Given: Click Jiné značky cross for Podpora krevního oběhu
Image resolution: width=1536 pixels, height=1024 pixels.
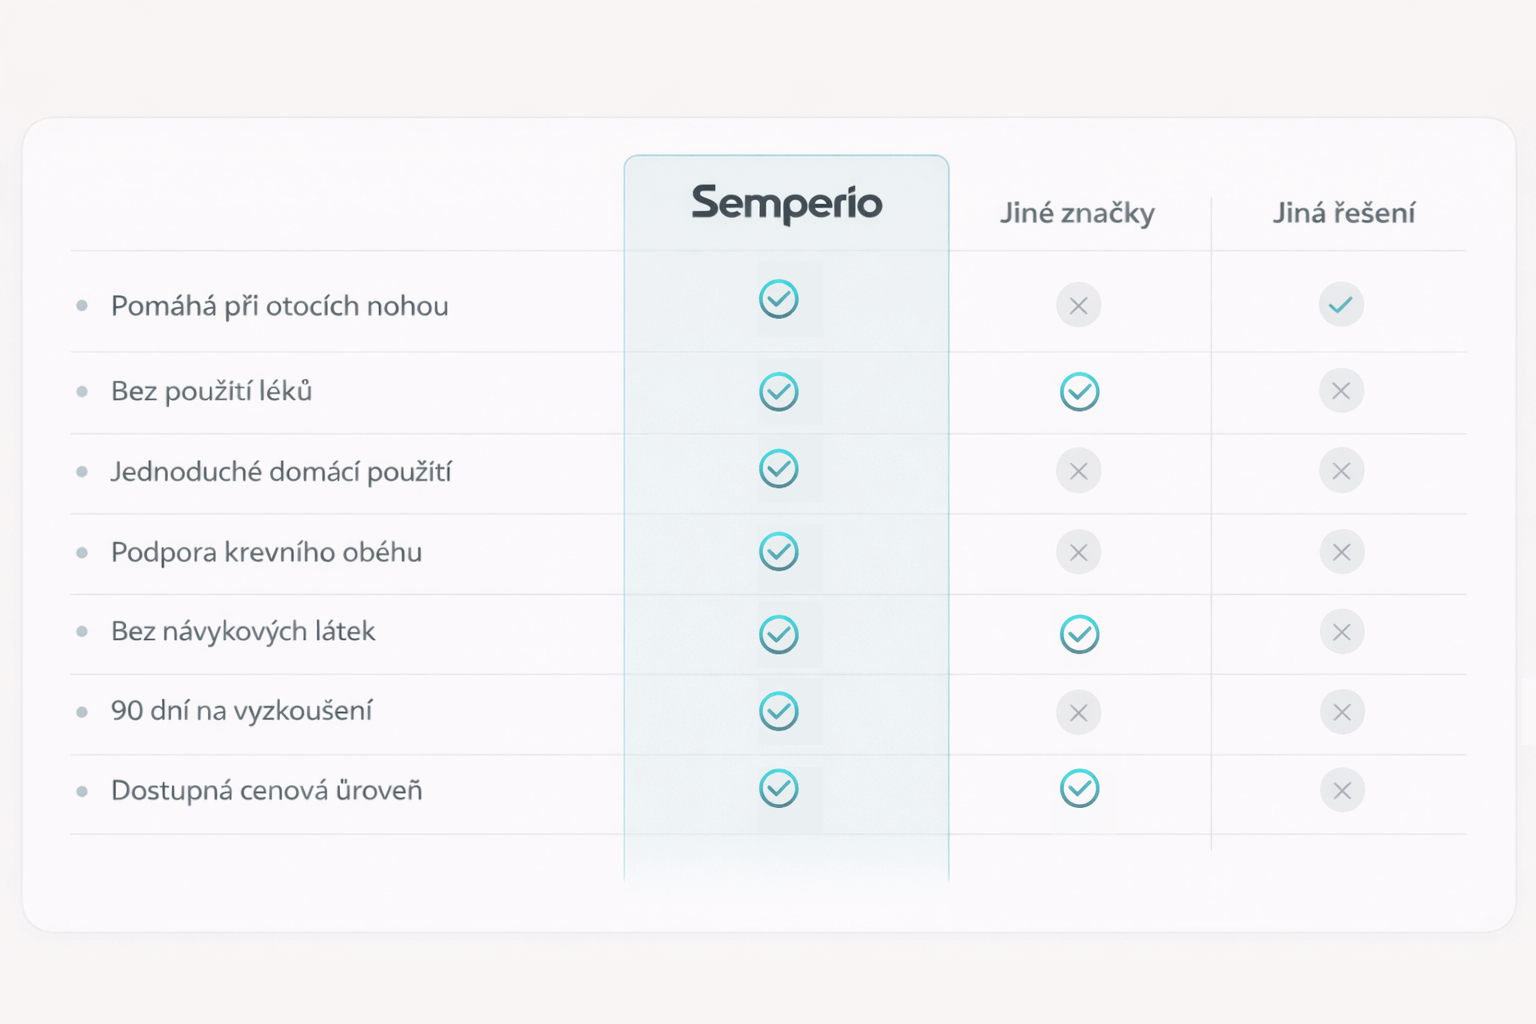Looking at the screenshot, I should tap(1078, 552).
